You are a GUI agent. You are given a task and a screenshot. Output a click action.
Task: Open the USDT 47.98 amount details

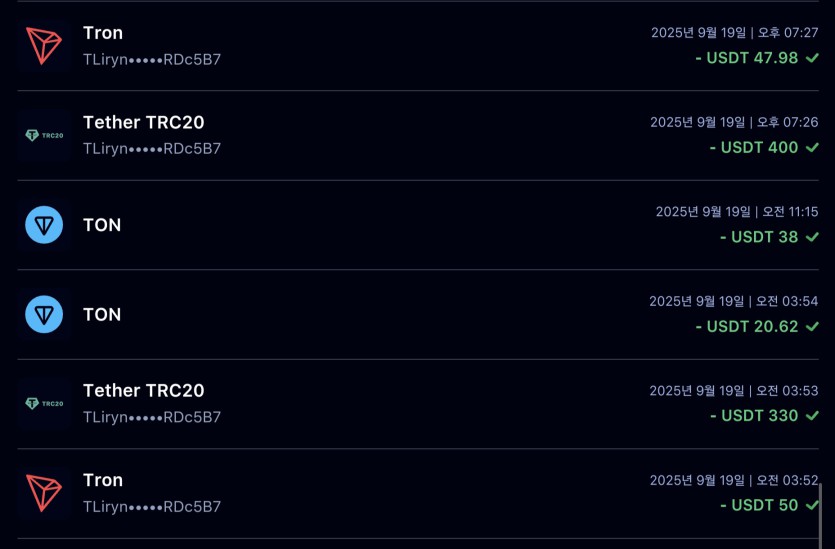pos(746,58)
